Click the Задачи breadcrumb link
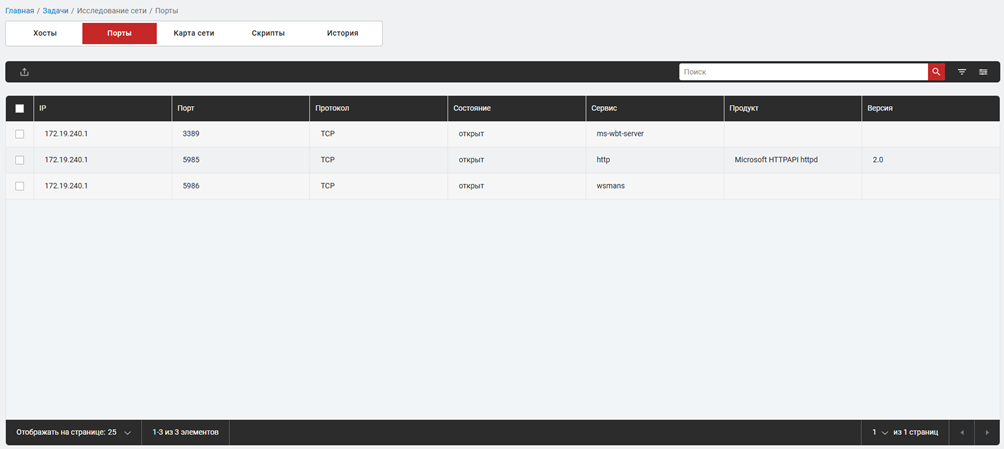 [x=55, y=10]
